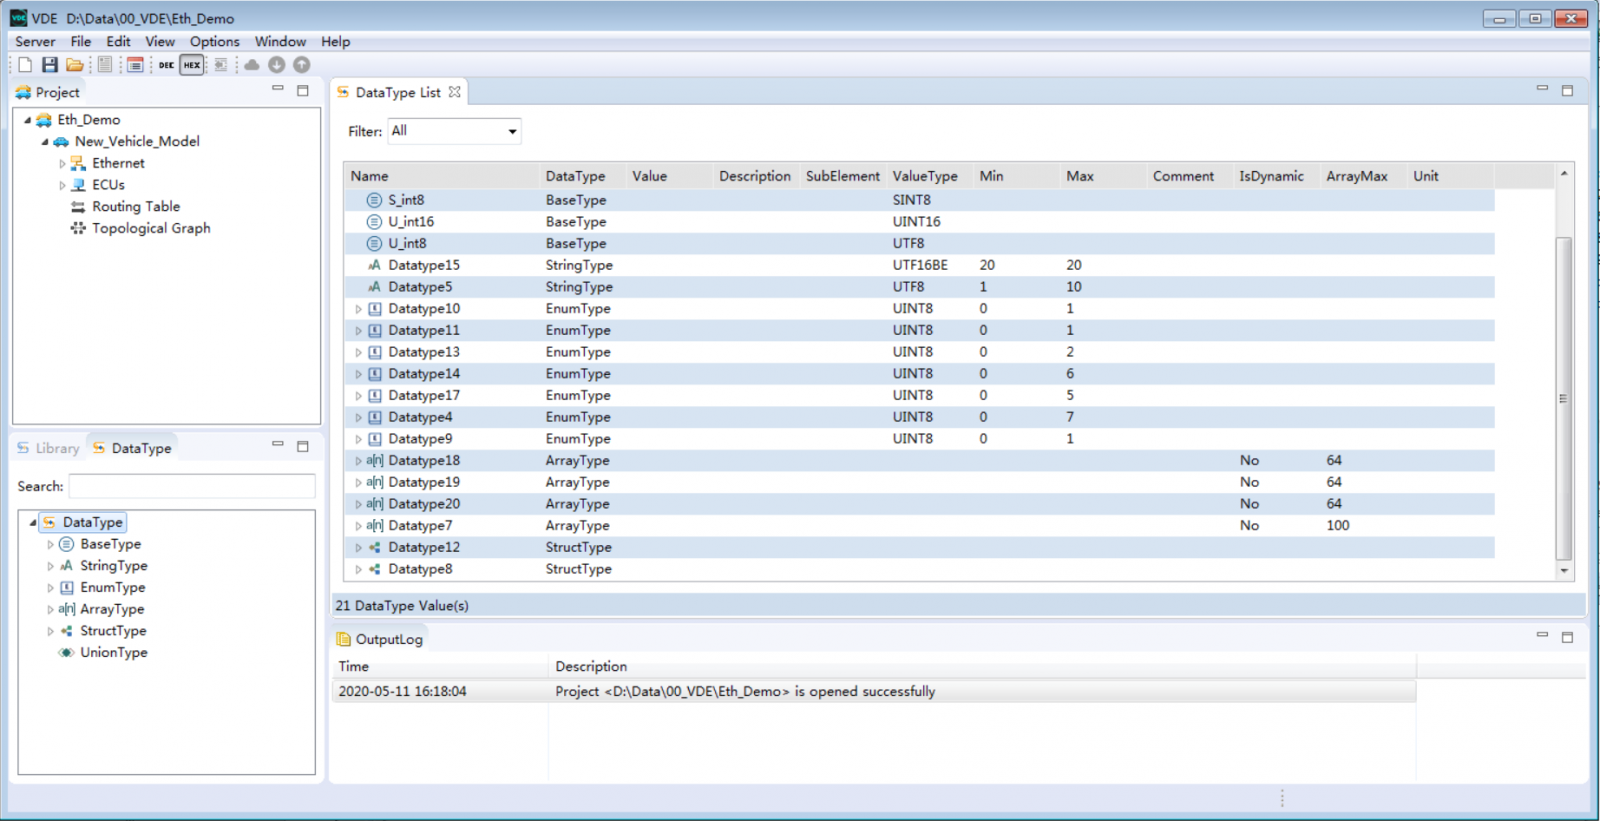Select Topological Graph in project tree
The image size is (1600, 821).
pyautogui.click(x=151, y=229)
